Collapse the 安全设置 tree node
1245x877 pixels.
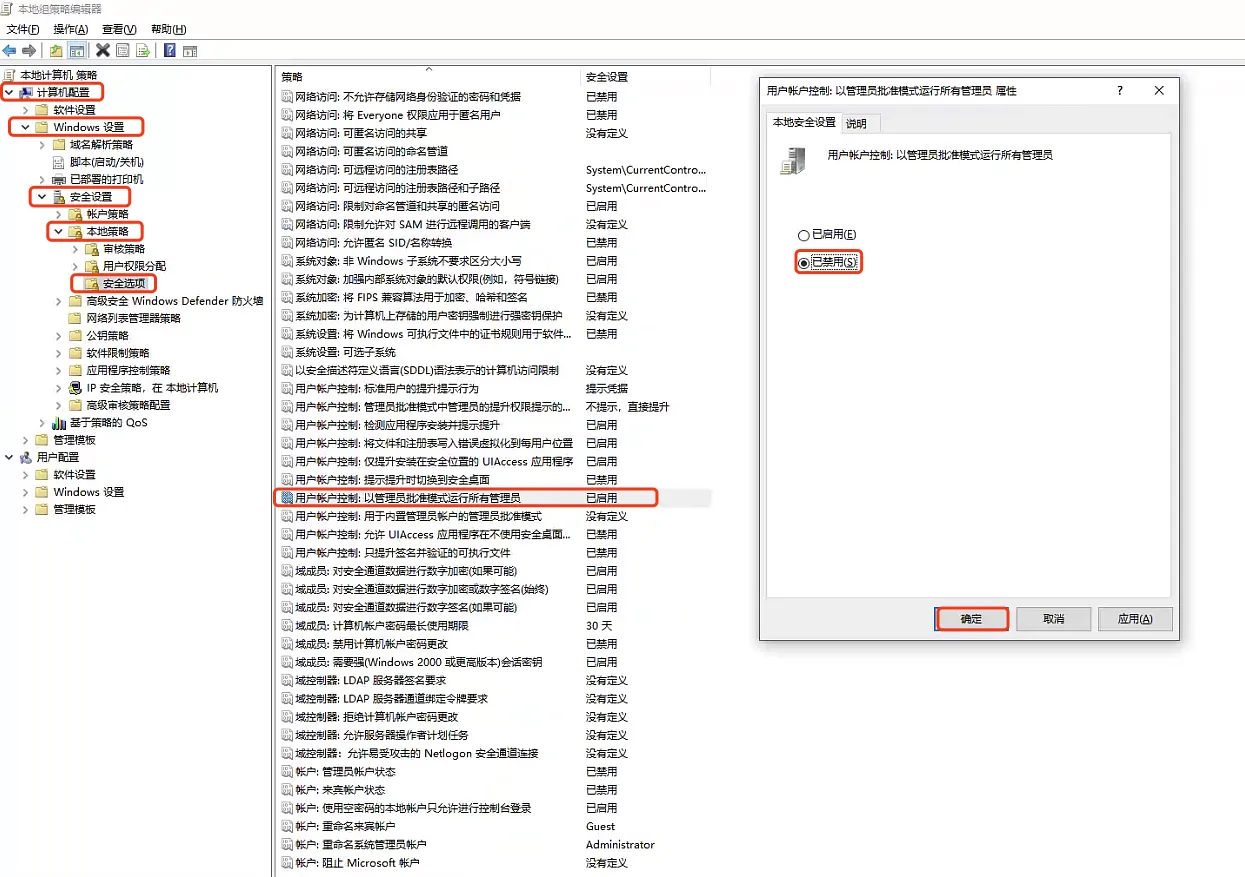pos(41,197)
